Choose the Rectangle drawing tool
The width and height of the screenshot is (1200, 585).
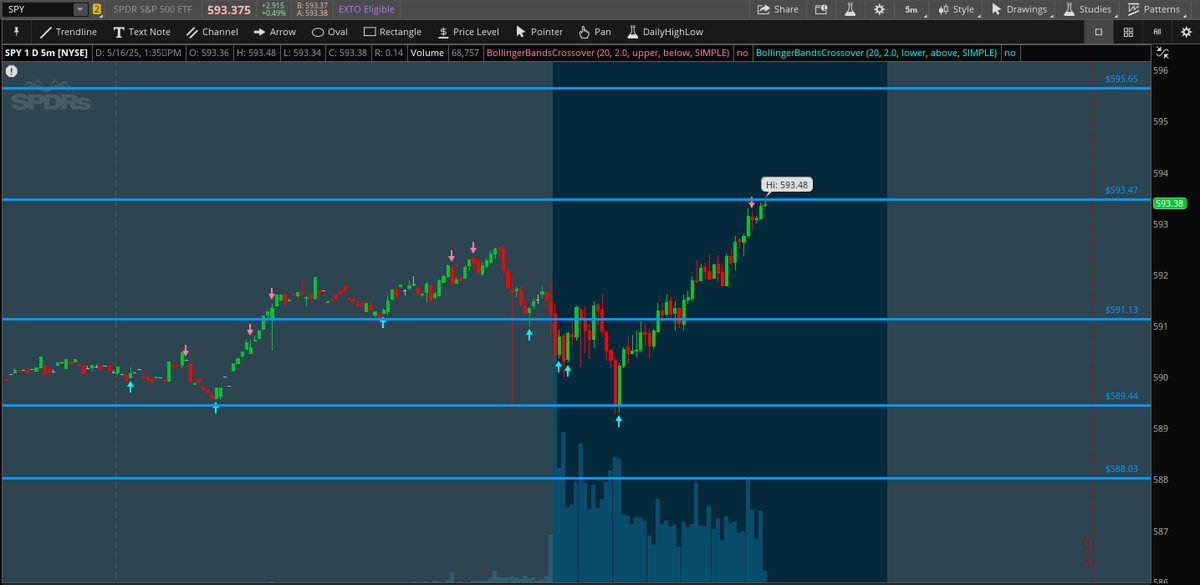click(x=392, y=31)
